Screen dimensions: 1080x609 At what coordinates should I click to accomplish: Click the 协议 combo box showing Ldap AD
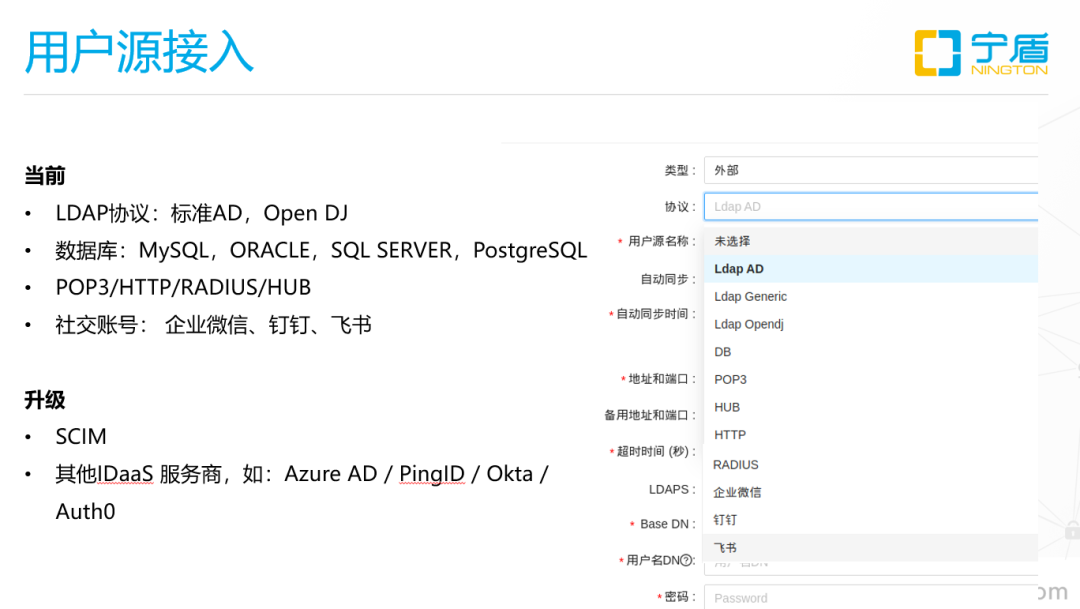click(x=871, y=207)
